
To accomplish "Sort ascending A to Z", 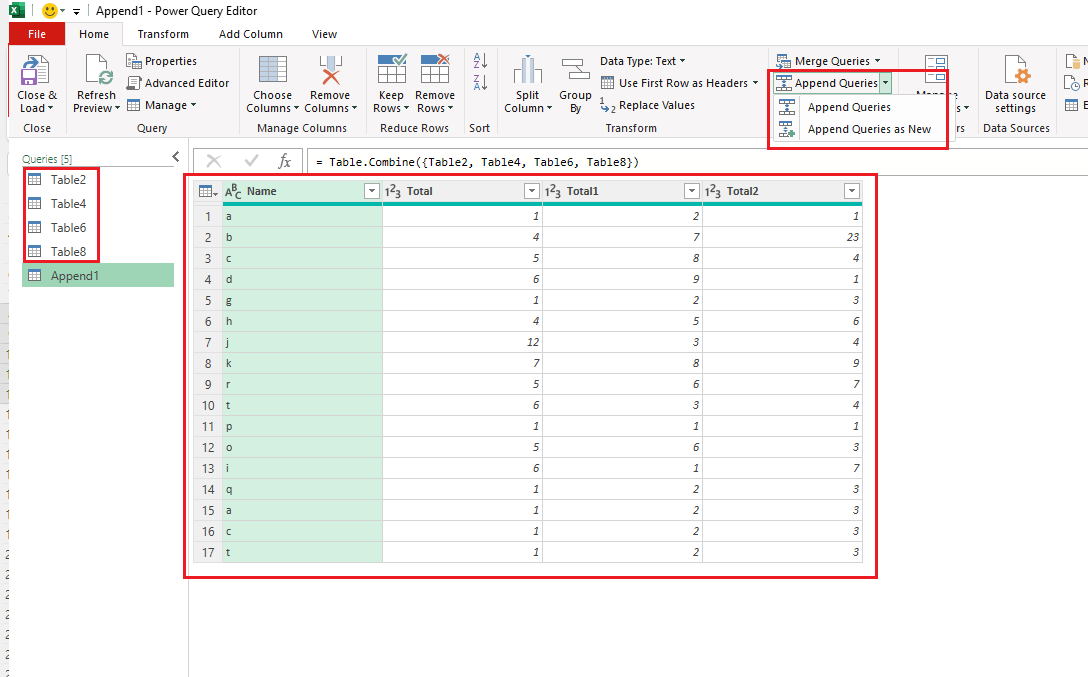I will tap(480, 60).
